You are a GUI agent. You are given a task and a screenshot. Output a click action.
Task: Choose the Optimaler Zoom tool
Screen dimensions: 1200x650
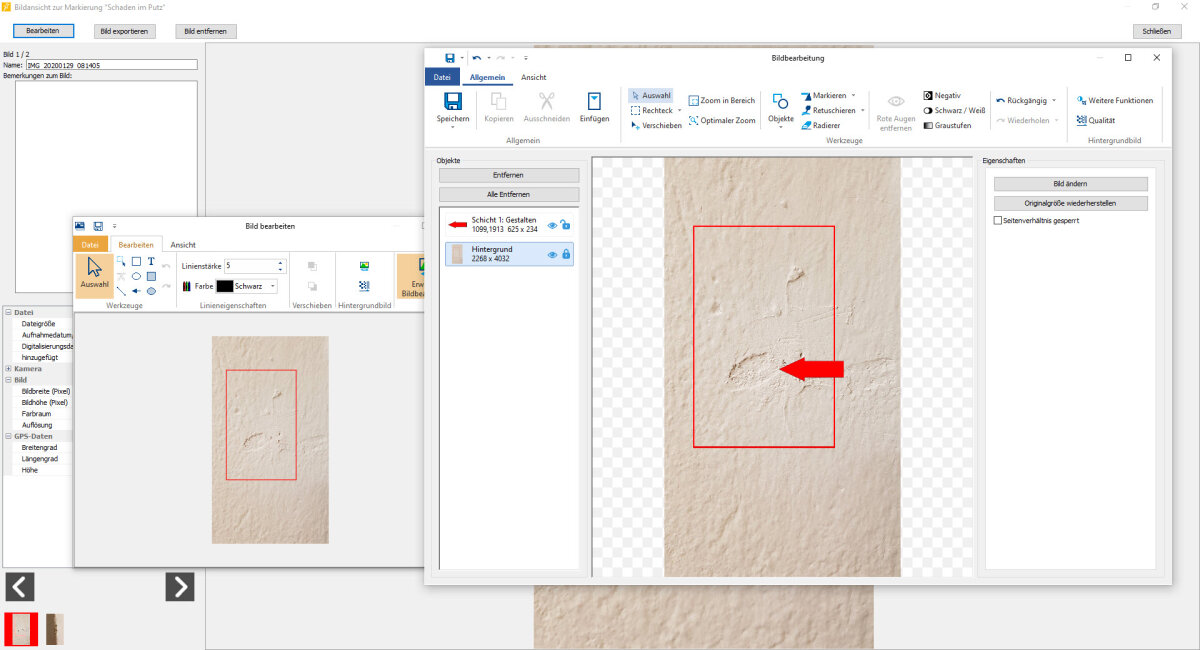722,120
